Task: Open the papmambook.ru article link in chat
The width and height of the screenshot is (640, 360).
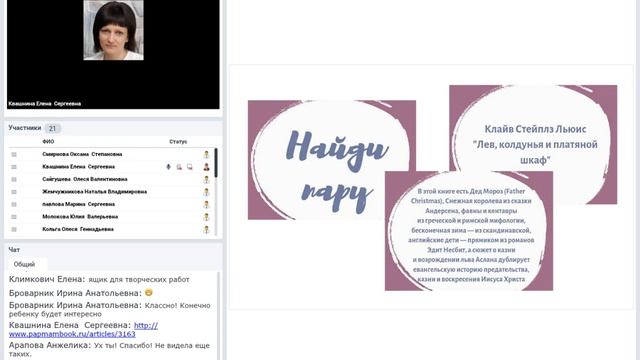Action: click(x=83, y=329)
